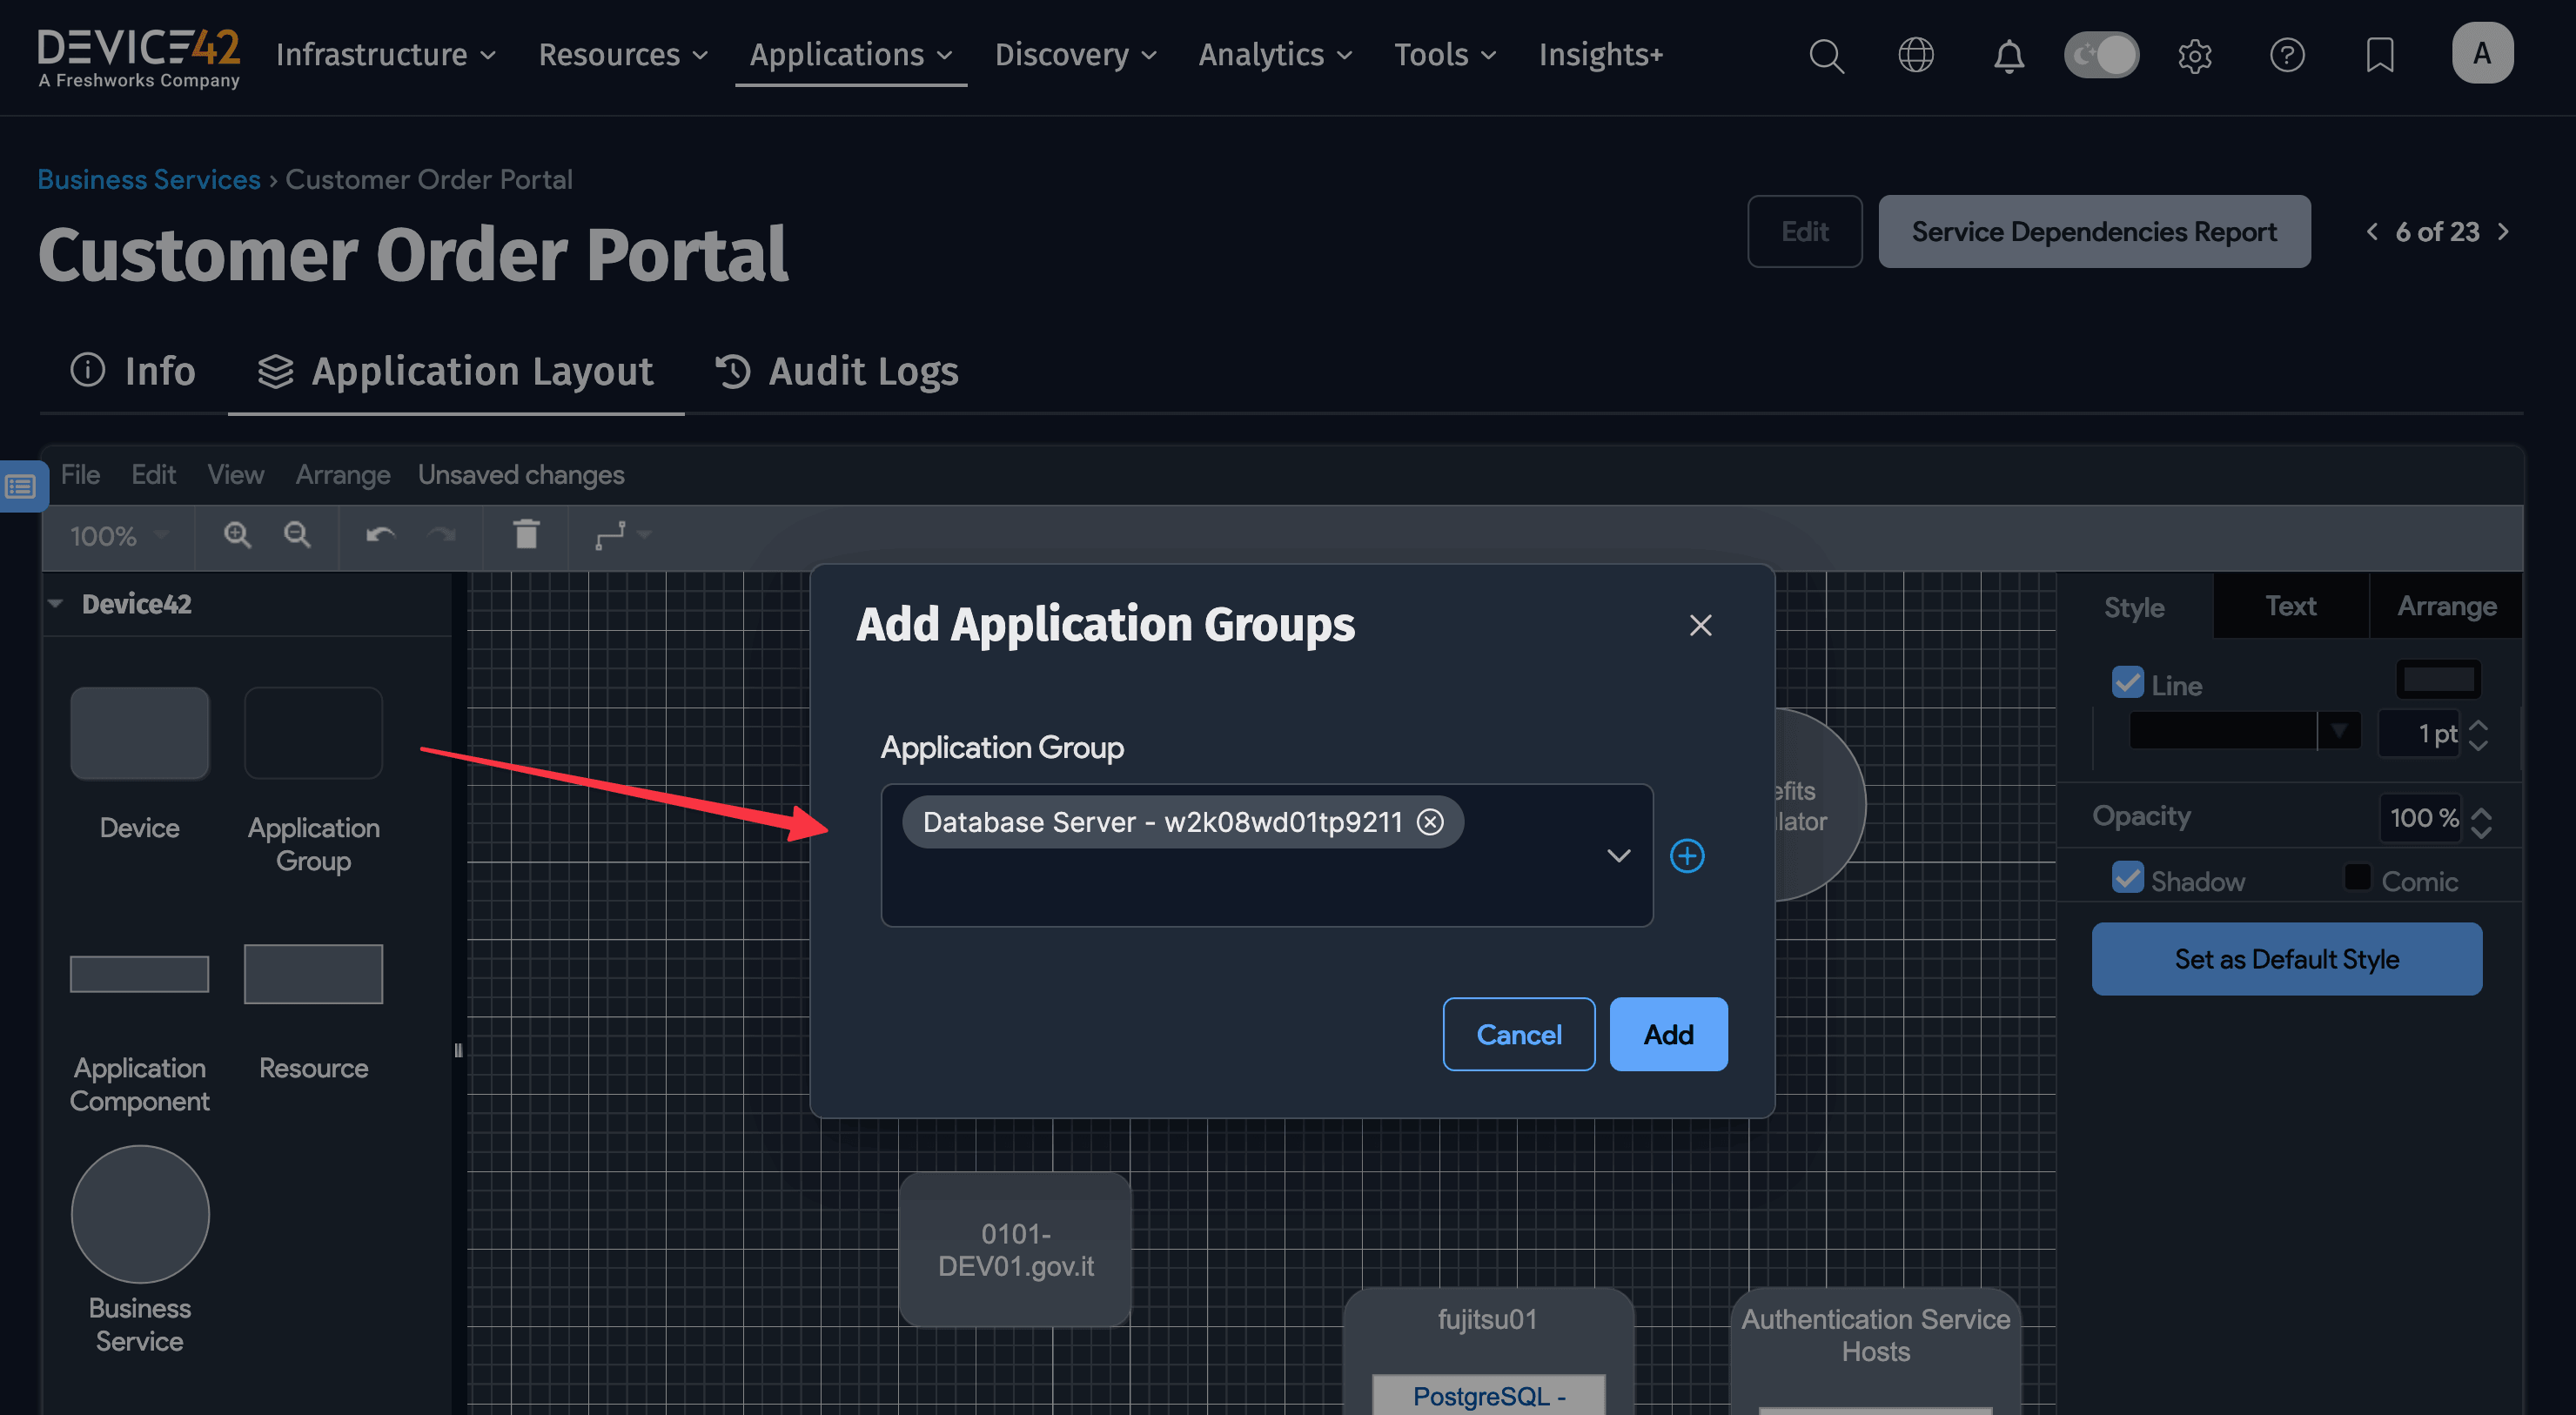
Task: Click the zoom in magnifier icon
Action: click(237, 536)
